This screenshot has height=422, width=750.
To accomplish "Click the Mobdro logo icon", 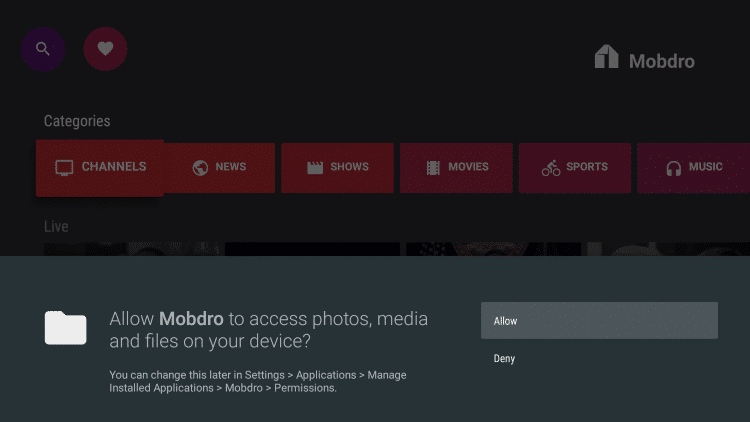I will click(x=607, y=56).
